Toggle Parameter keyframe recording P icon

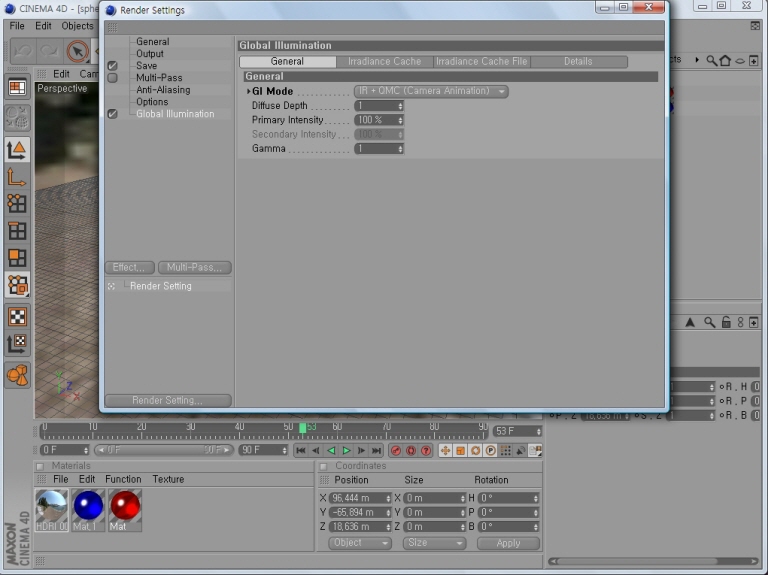pos(490,450)
